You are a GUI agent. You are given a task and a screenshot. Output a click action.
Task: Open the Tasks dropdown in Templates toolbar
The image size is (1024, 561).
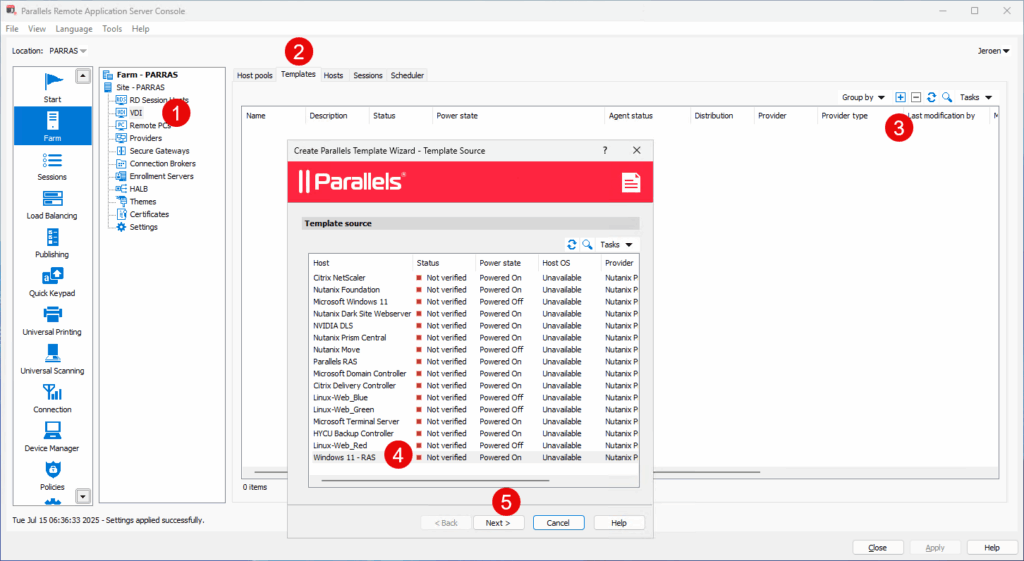click(x=976, y=97)
